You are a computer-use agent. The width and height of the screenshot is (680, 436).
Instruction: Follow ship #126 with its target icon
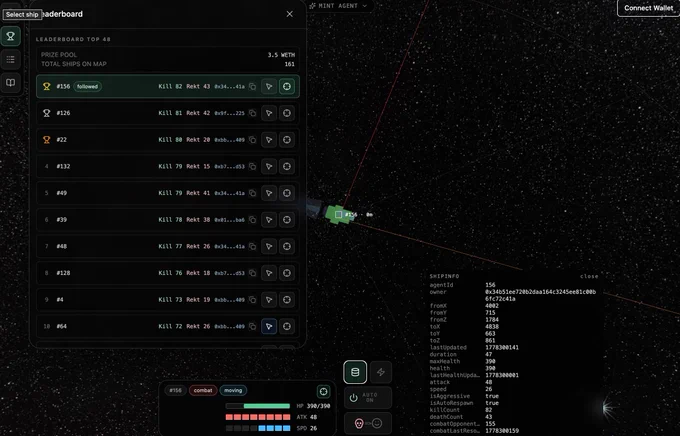(287, 113)
